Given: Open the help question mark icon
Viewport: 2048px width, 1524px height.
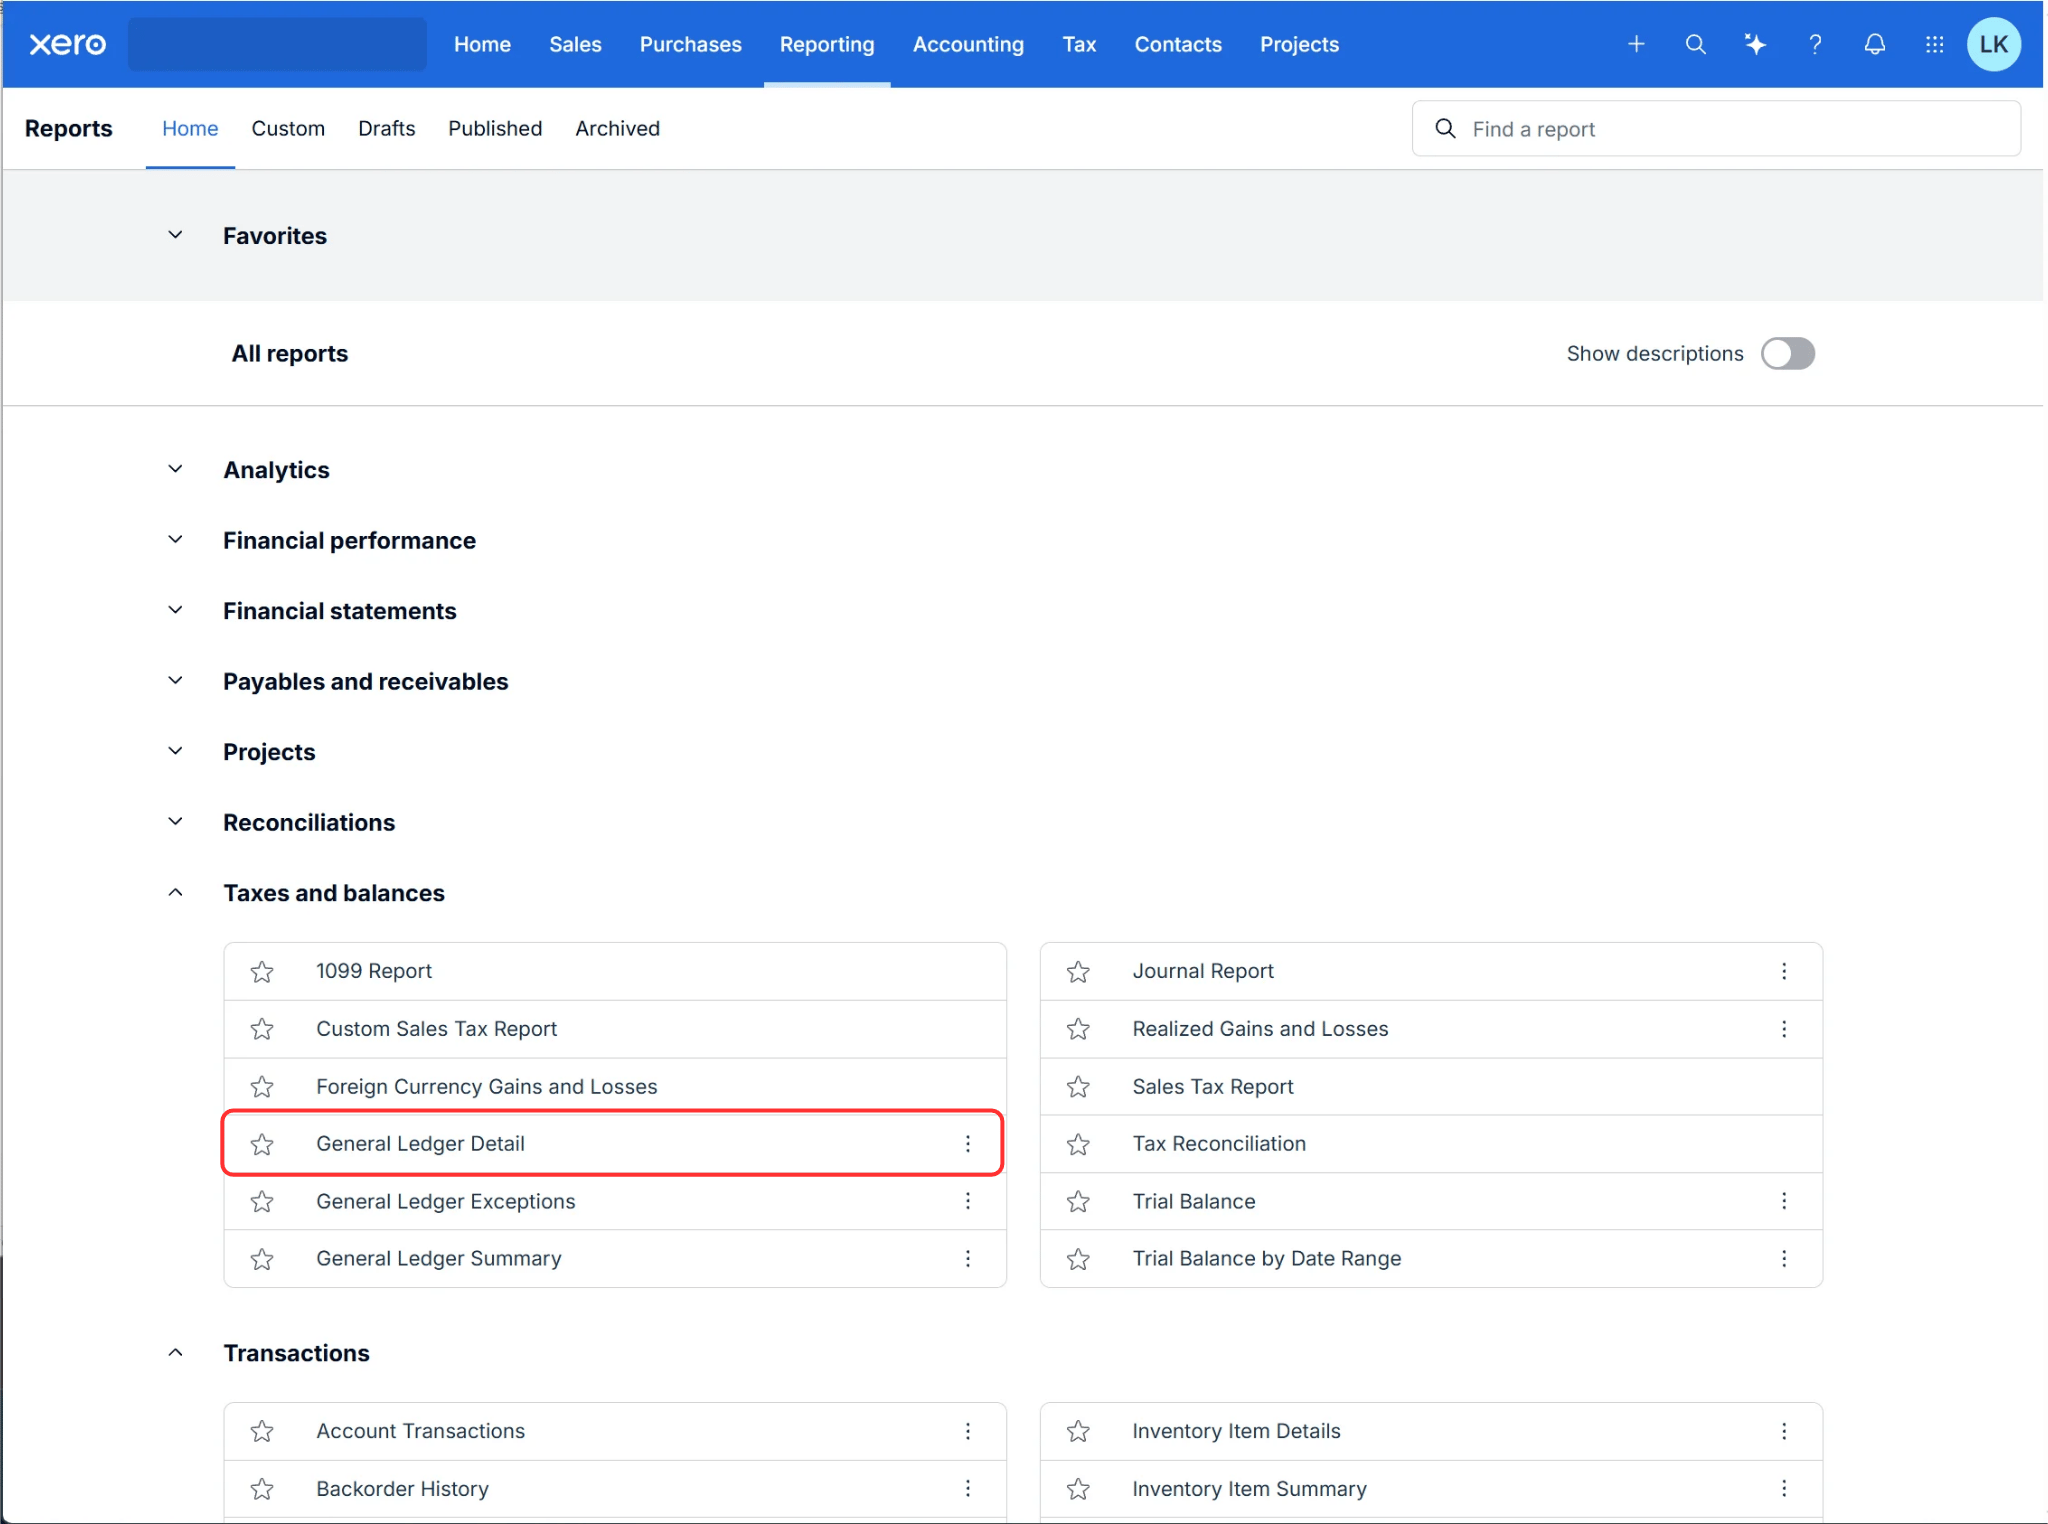Looking at the screenshot, I should [x=1815, y=44].
